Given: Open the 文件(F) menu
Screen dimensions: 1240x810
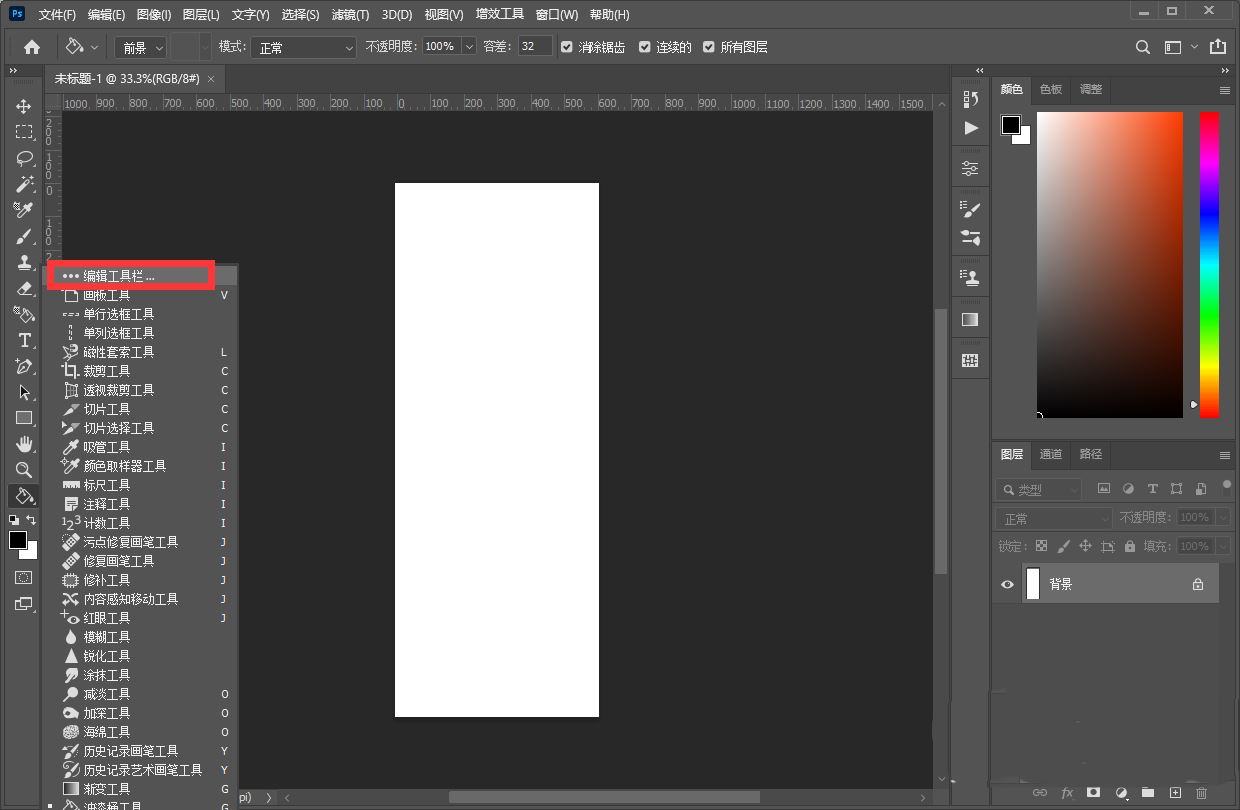Looking at the screenshot, I should point(58,15).
